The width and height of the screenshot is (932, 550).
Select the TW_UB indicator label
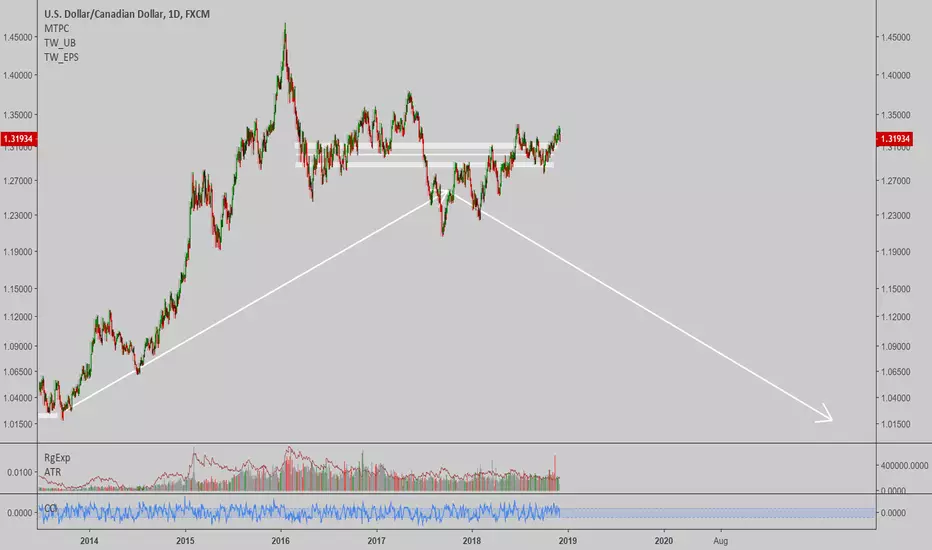[x=59, y=43]
